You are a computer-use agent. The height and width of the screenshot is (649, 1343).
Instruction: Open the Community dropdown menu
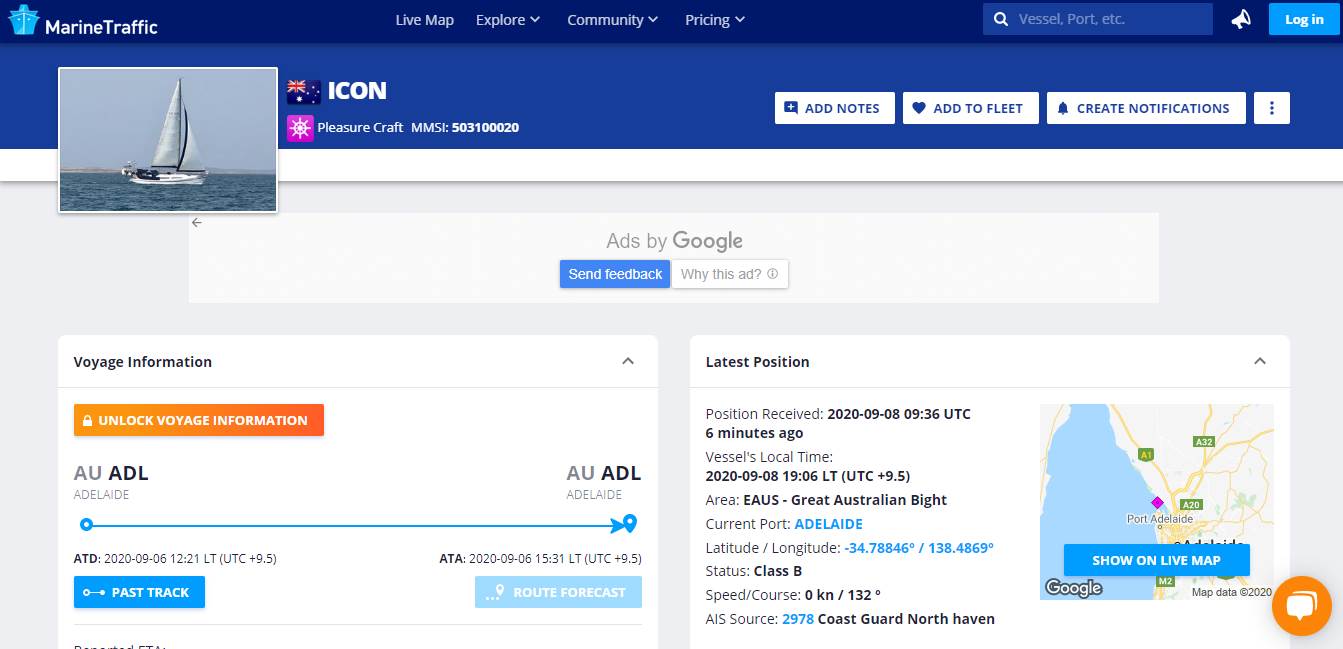pyautogui.click(x=612, y=20)
